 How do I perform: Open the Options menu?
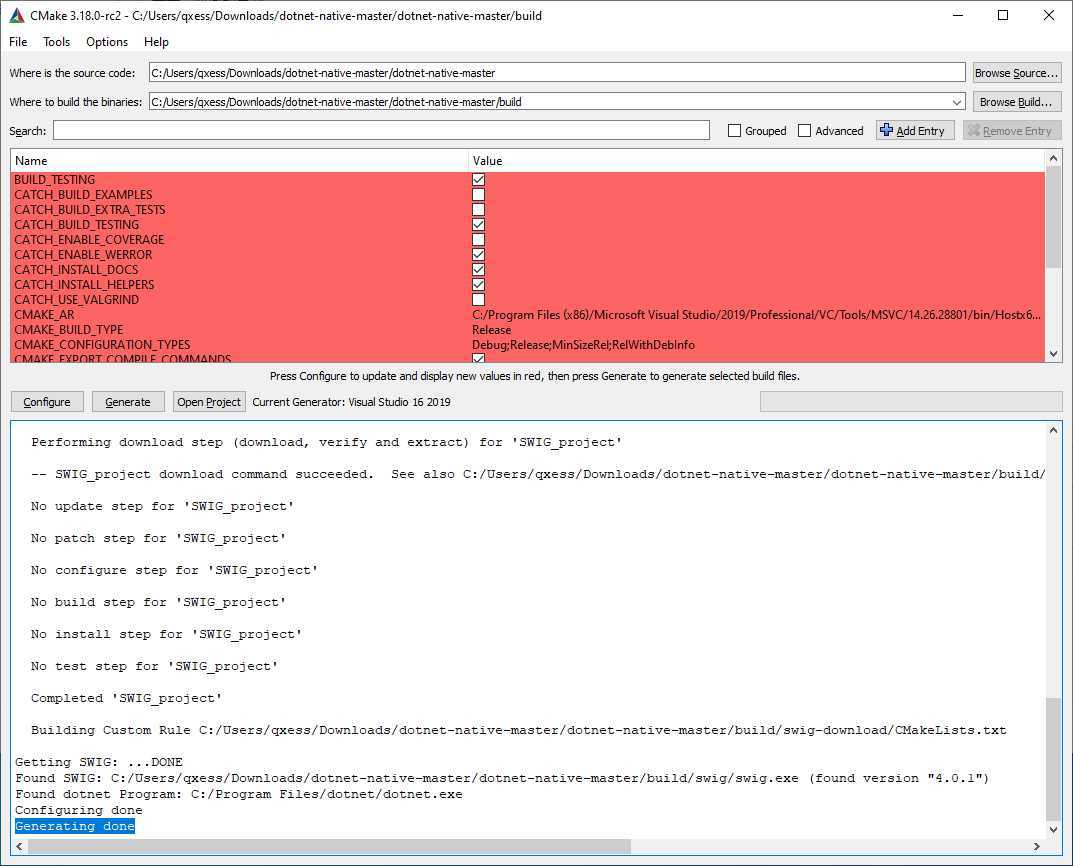[107, 42]
